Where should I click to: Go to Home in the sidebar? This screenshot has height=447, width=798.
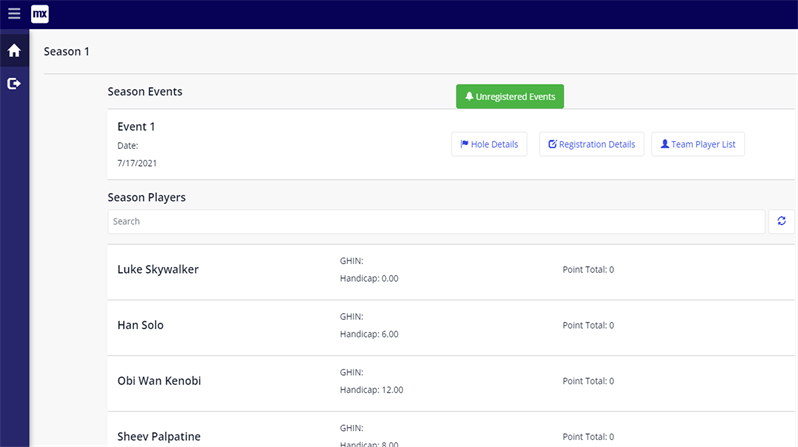14,50
